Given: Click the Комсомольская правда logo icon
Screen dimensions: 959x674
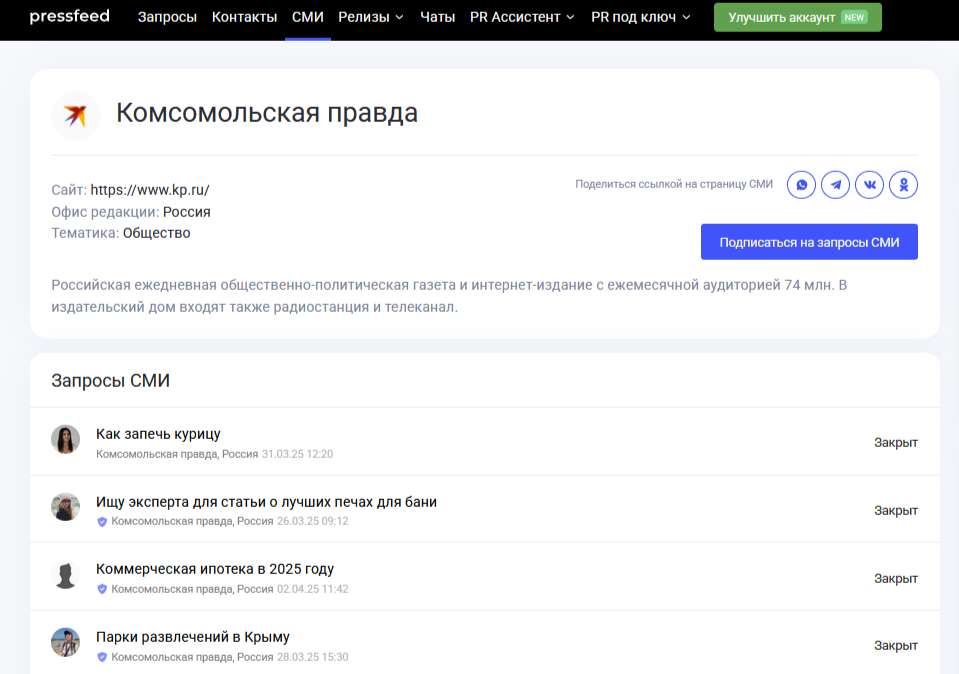Looking at the screenshot, I should (76, 116).
